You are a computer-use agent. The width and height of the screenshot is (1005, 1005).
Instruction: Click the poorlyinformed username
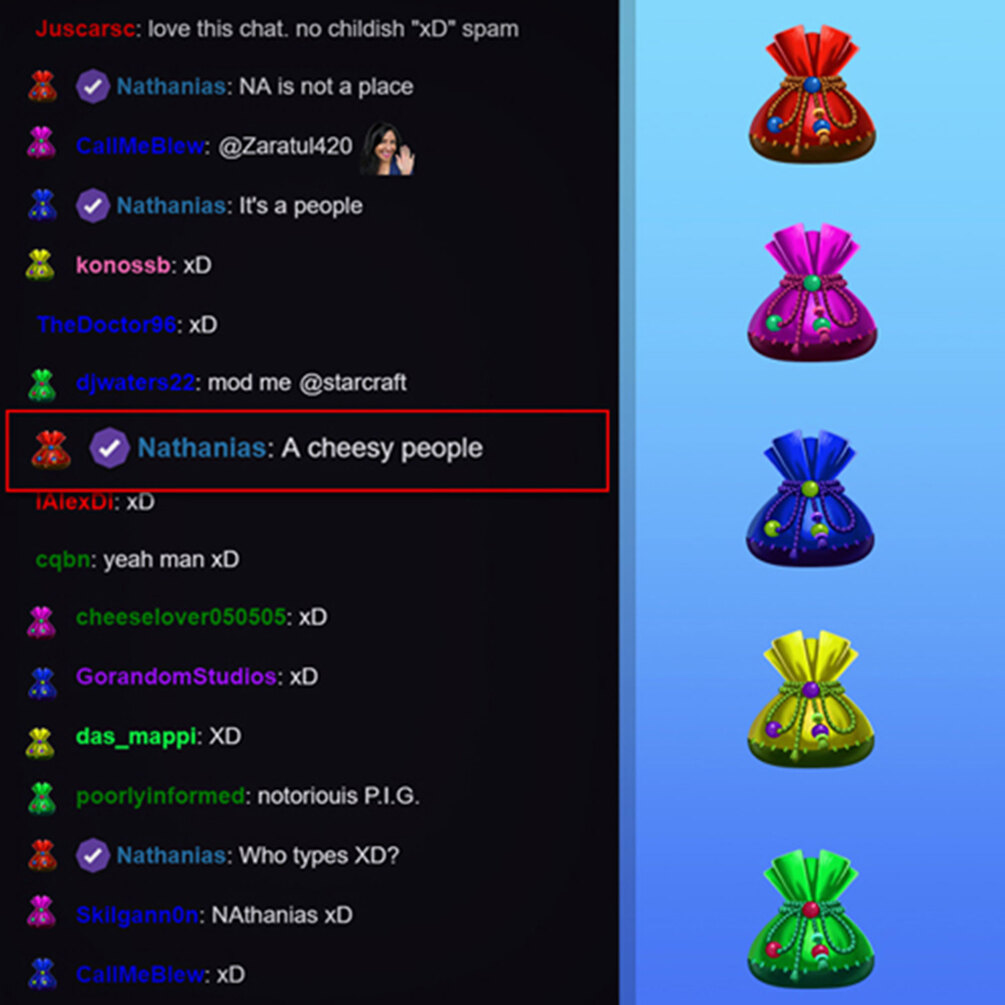click(x=160, y=796)
